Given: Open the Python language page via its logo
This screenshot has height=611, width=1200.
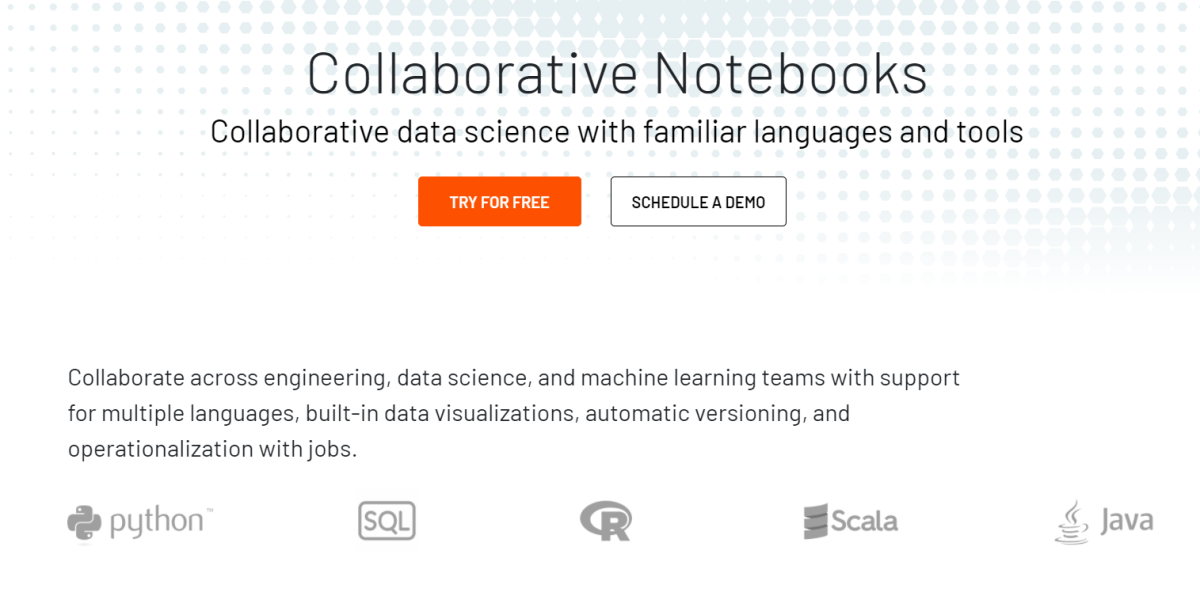Looking at the screenshot, I should (x=85, y=520).
